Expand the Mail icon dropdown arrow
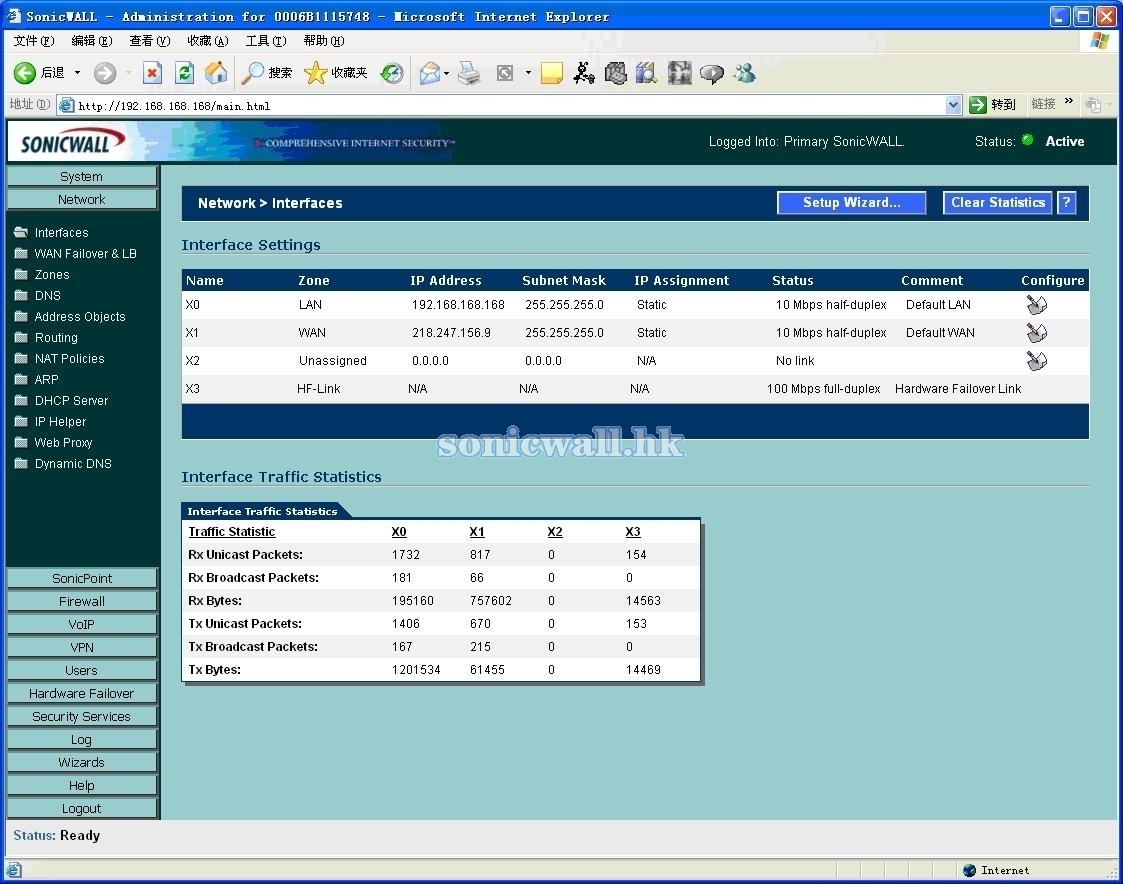This screenshot has width=1123, height=884. 446,72
